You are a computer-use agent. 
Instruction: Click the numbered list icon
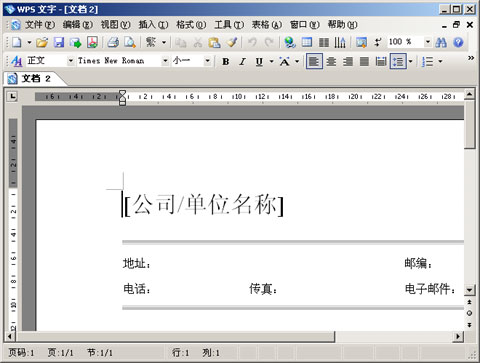(x=428, y=61)
